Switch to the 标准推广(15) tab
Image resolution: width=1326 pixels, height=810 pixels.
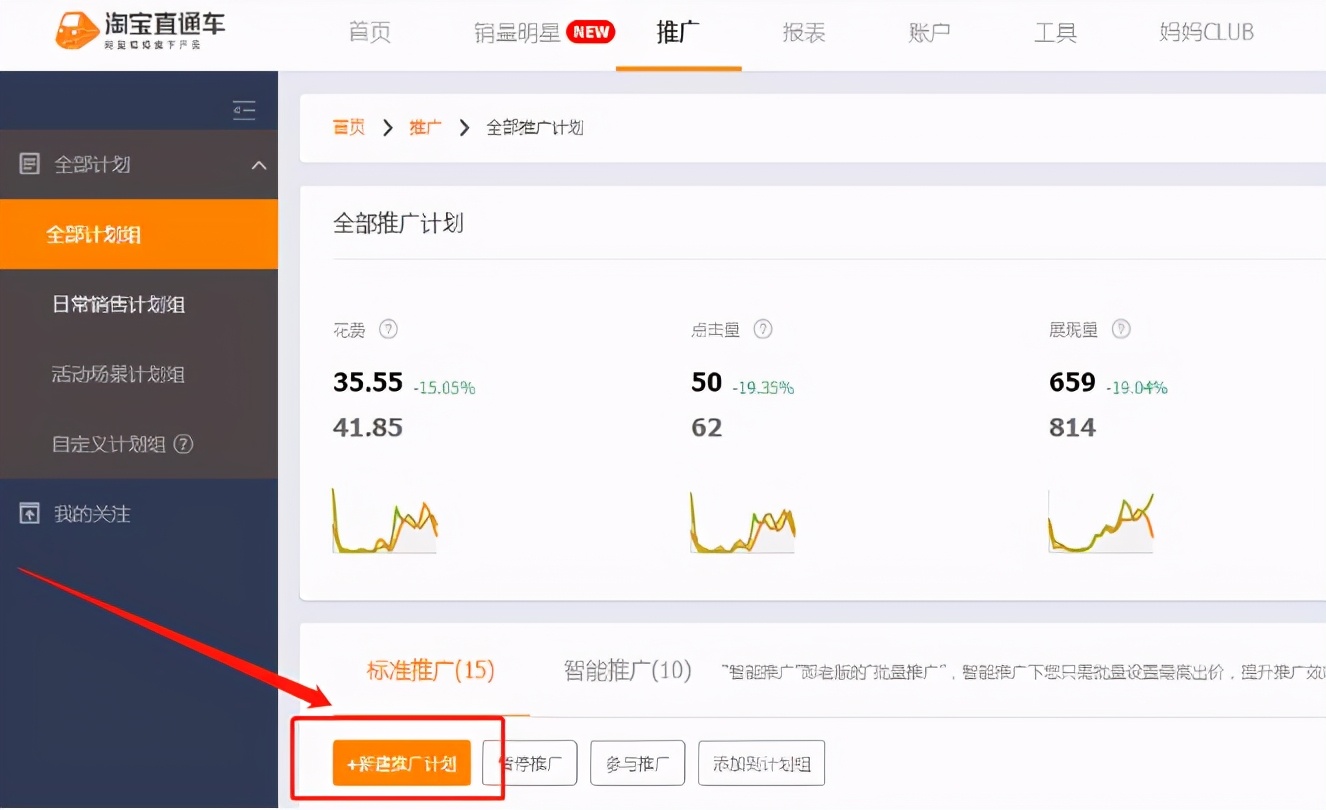click(x=432, y=671)
